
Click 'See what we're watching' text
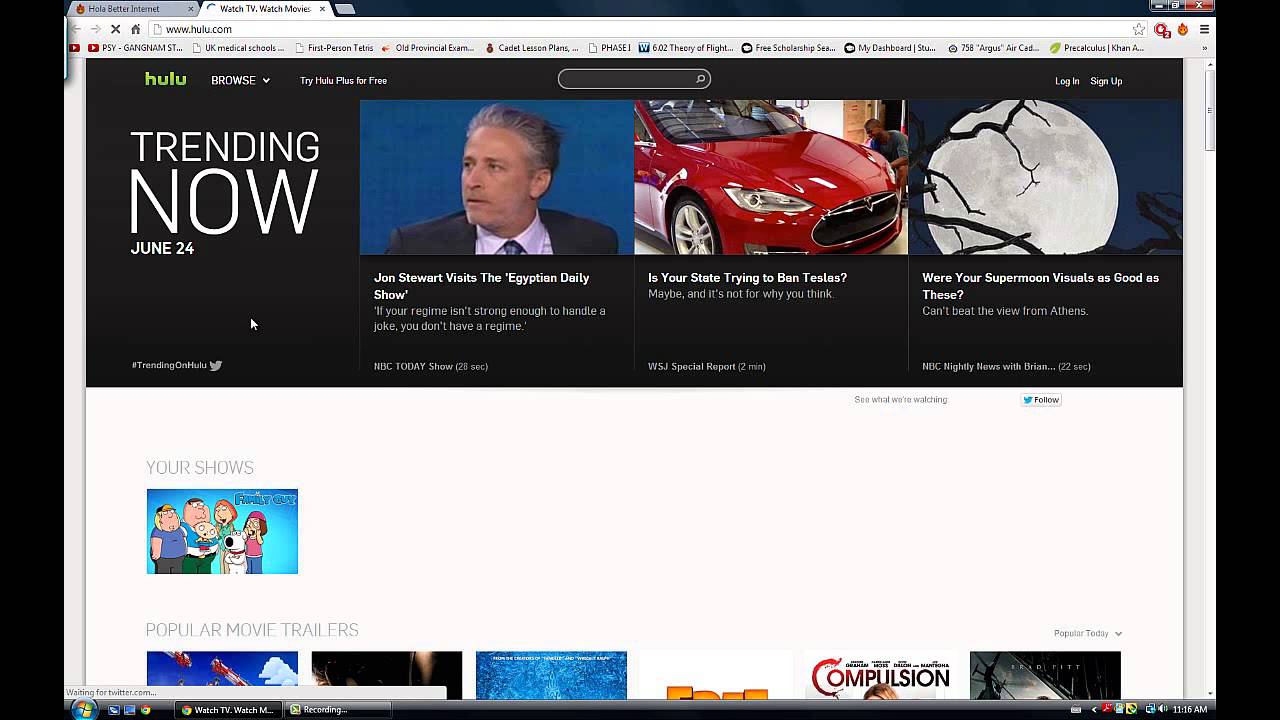pos(901,400)
